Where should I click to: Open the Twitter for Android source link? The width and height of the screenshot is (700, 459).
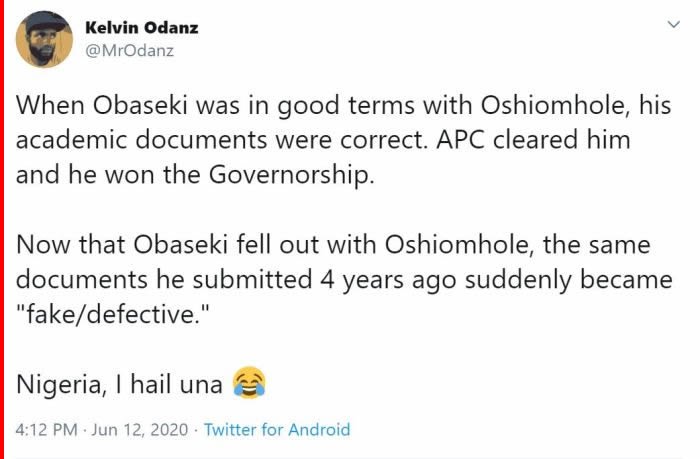pos(277,430)
